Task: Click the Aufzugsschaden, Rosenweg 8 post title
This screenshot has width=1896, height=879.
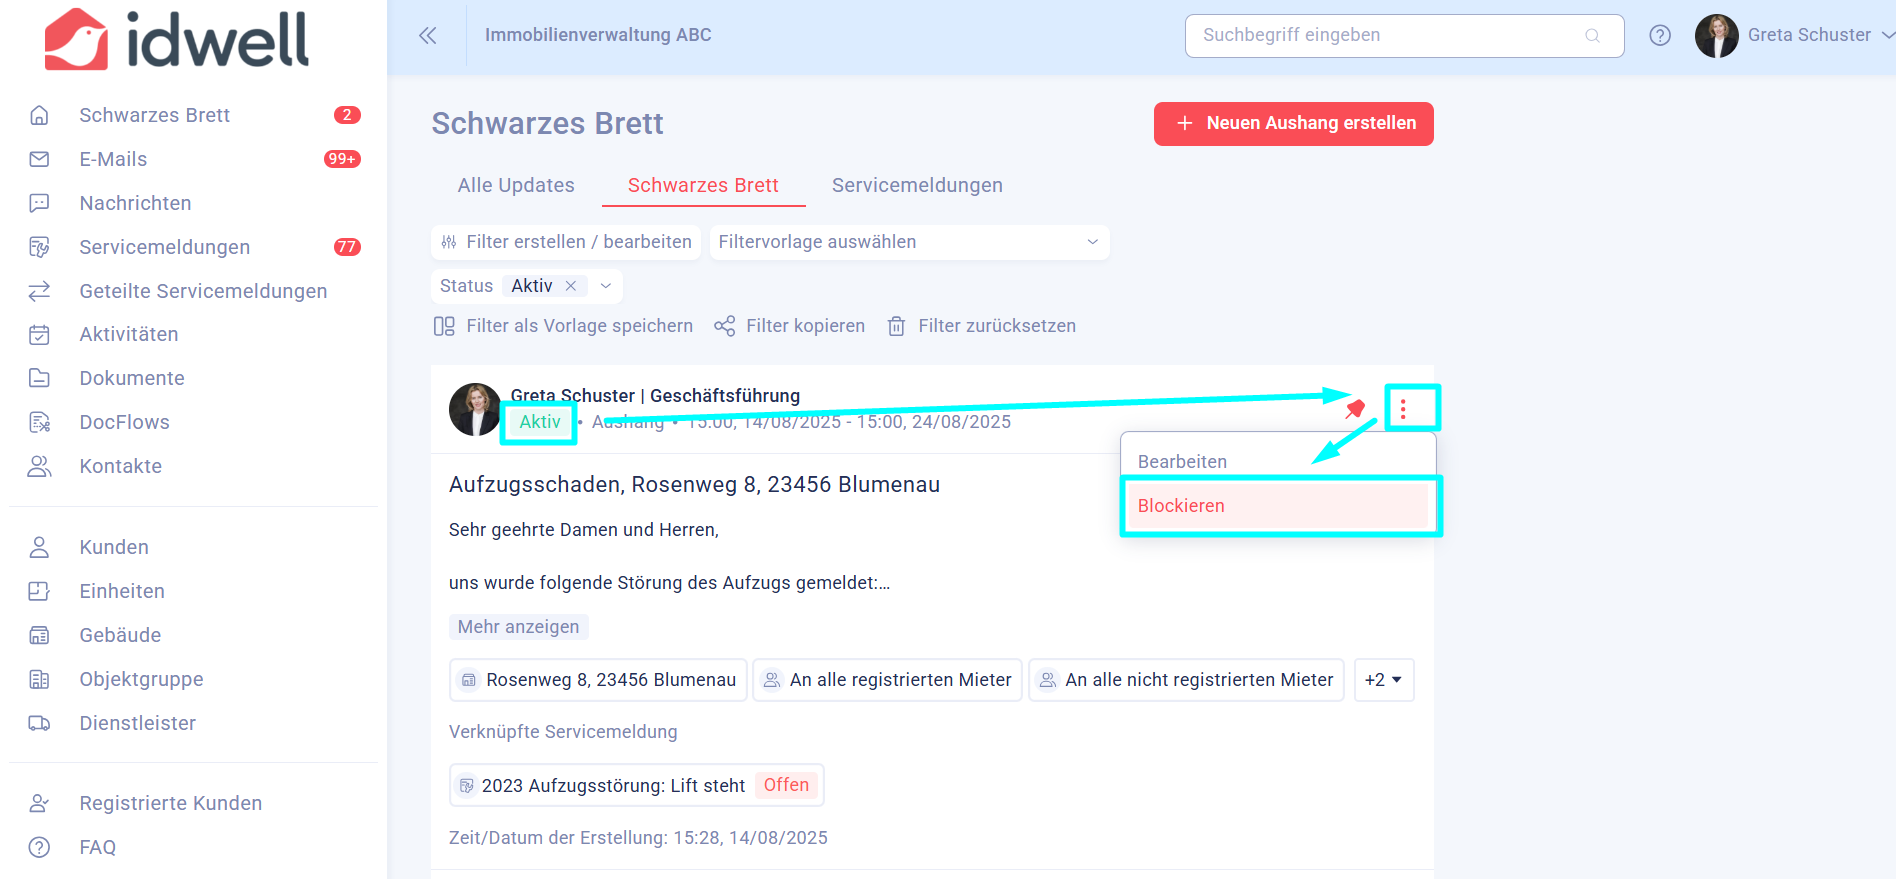Action: pyautogui.click(x=694, y=485)
